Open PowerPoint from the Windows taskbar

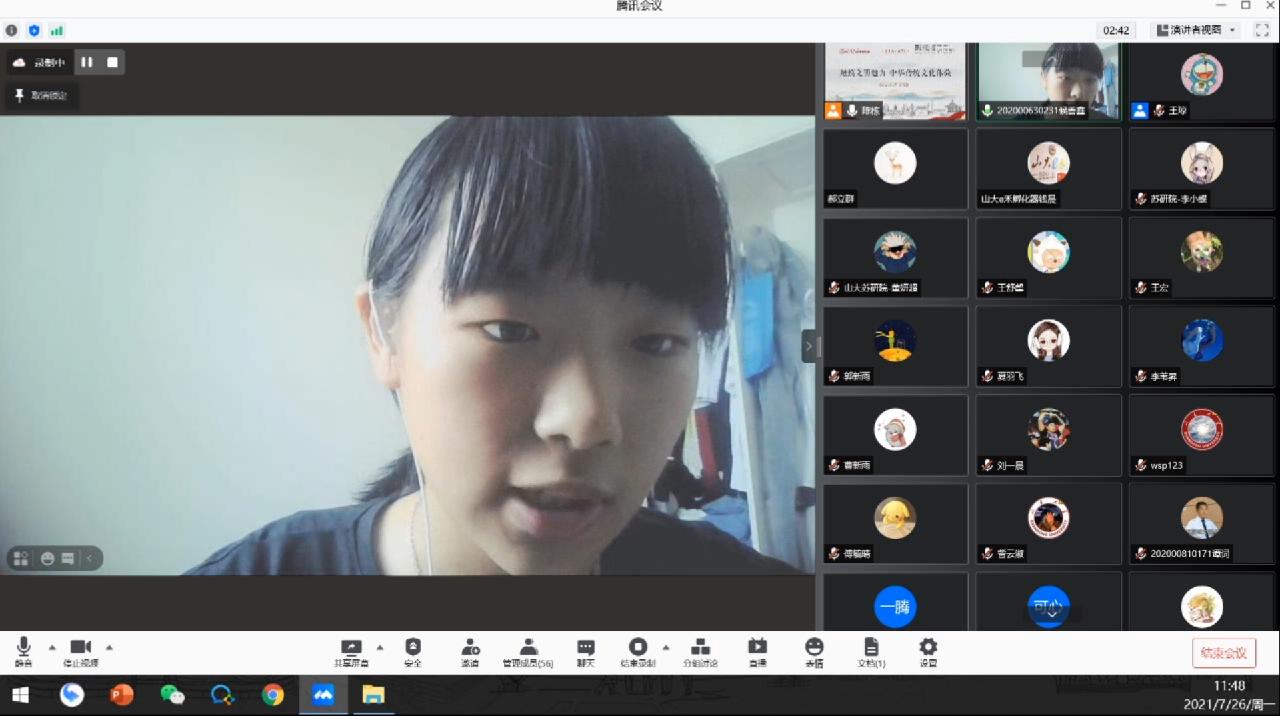click(122, 694)
